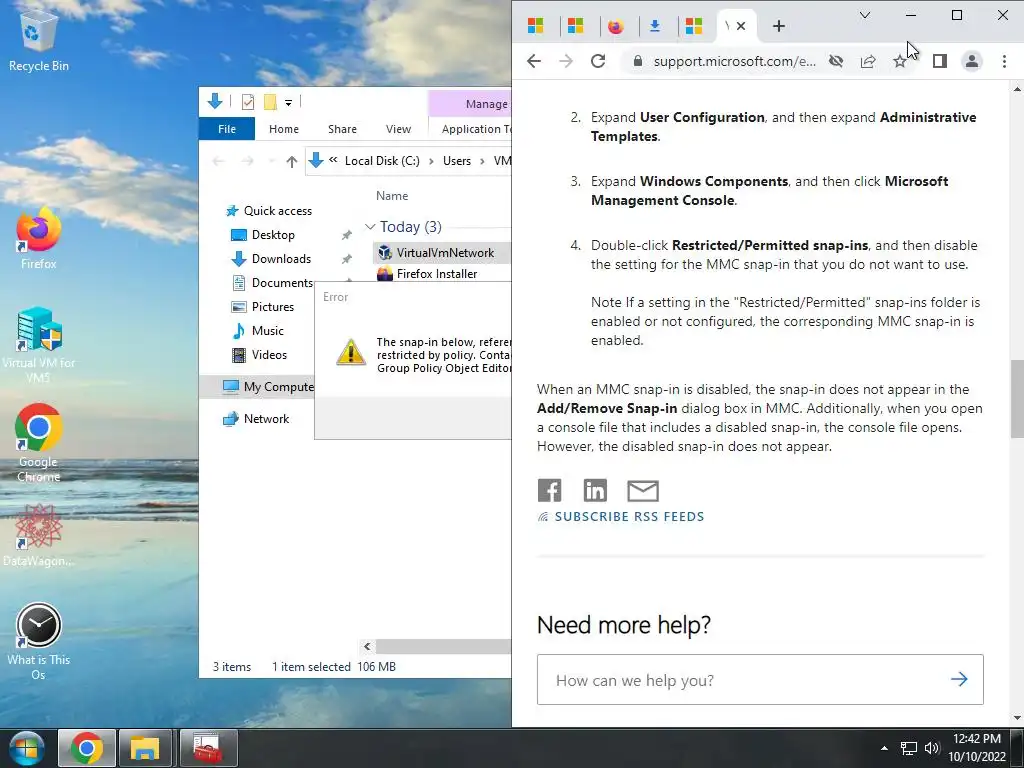Share this page via Chrome icon

[868, 61]
